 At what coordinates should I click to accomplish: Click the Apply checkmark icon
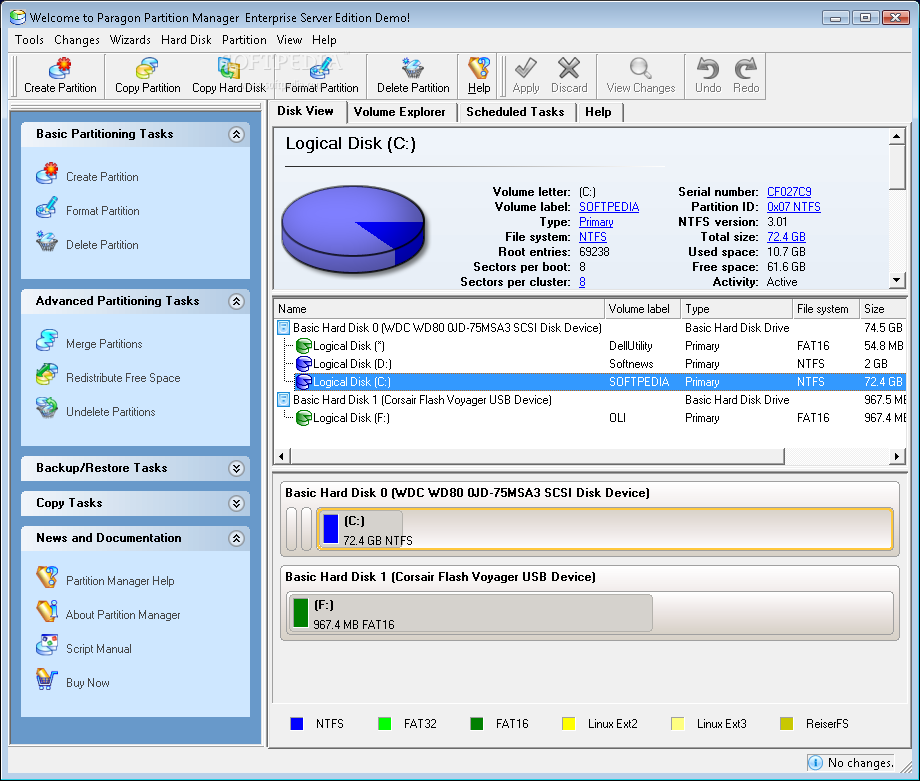526,69
